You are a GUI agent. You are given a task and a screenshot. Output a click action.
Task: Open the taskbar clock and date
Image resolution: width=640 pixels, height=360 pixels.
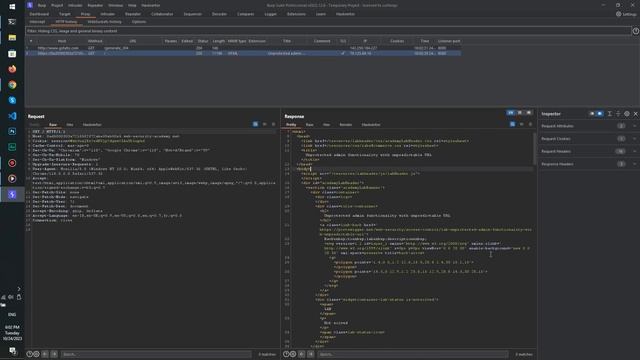click(12, 333)
